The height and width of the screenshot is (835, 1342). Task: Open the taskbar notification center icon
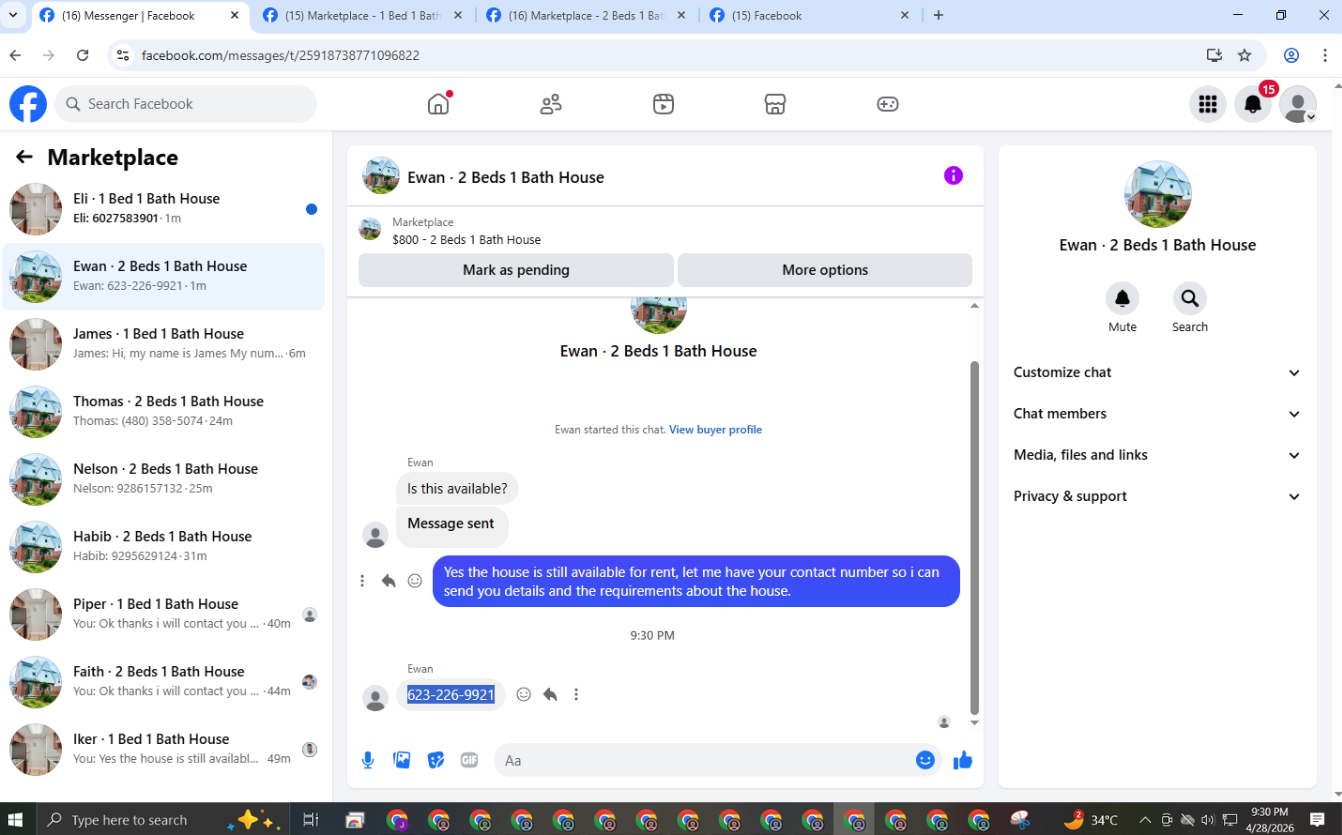coord(1317,820)
